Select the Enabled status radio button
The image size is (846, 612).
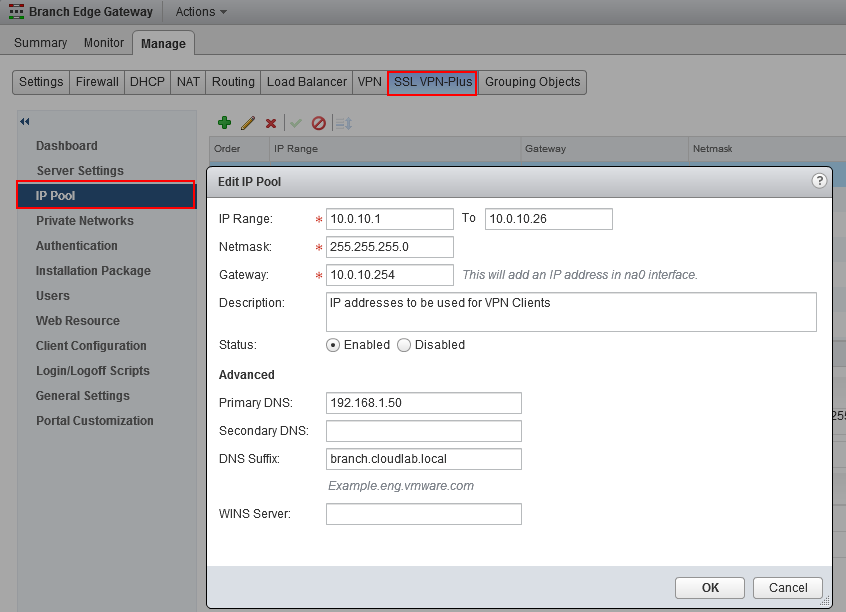tap(333, 345)
